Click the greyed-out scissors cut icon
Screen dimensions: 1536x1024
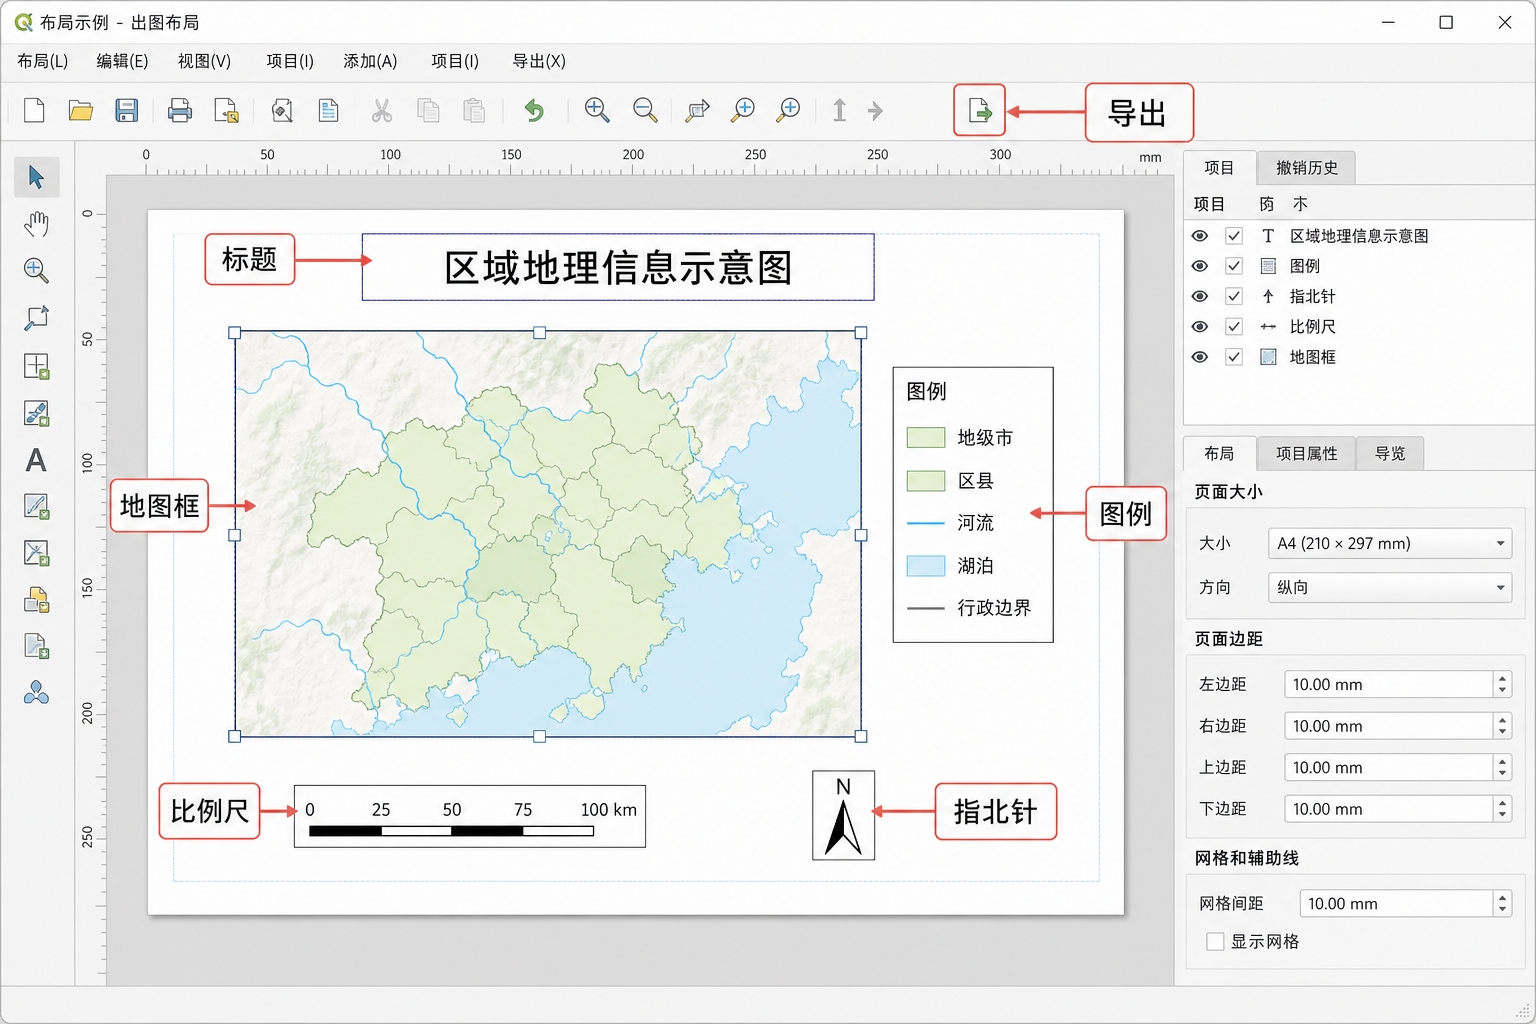tap(381, 110)
